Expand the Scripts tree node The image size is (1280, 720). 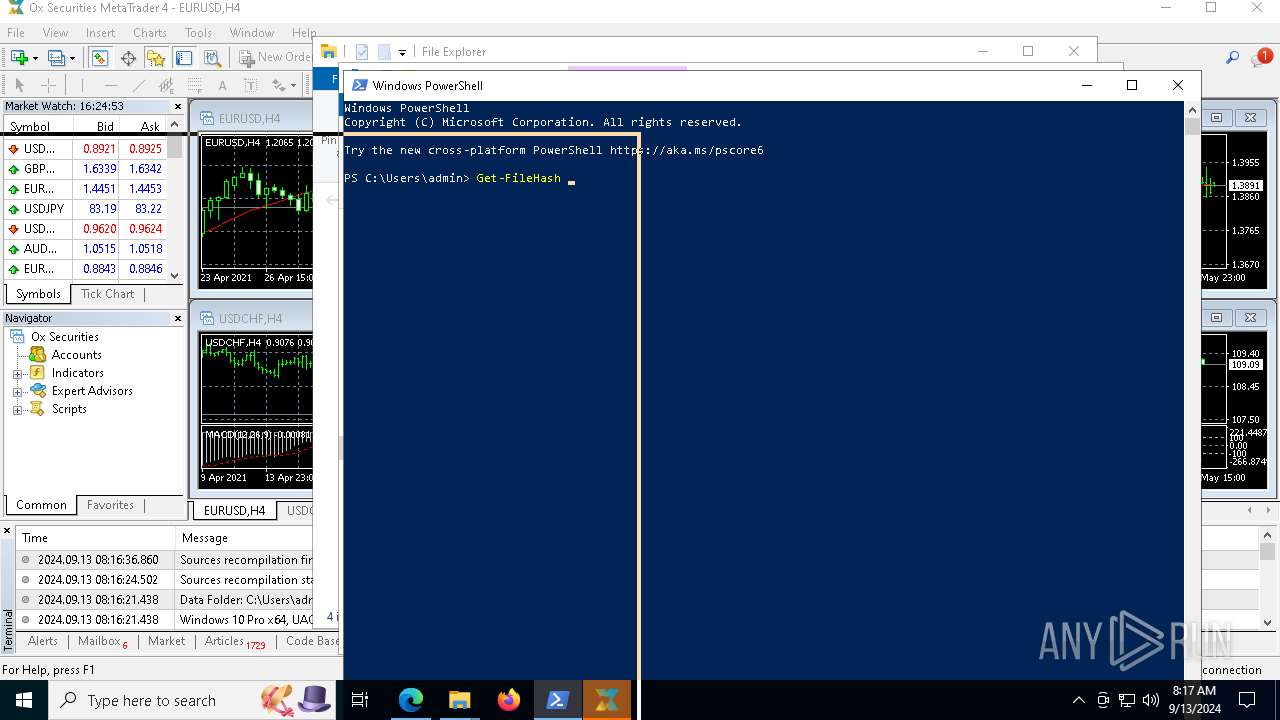click(17, 410)
